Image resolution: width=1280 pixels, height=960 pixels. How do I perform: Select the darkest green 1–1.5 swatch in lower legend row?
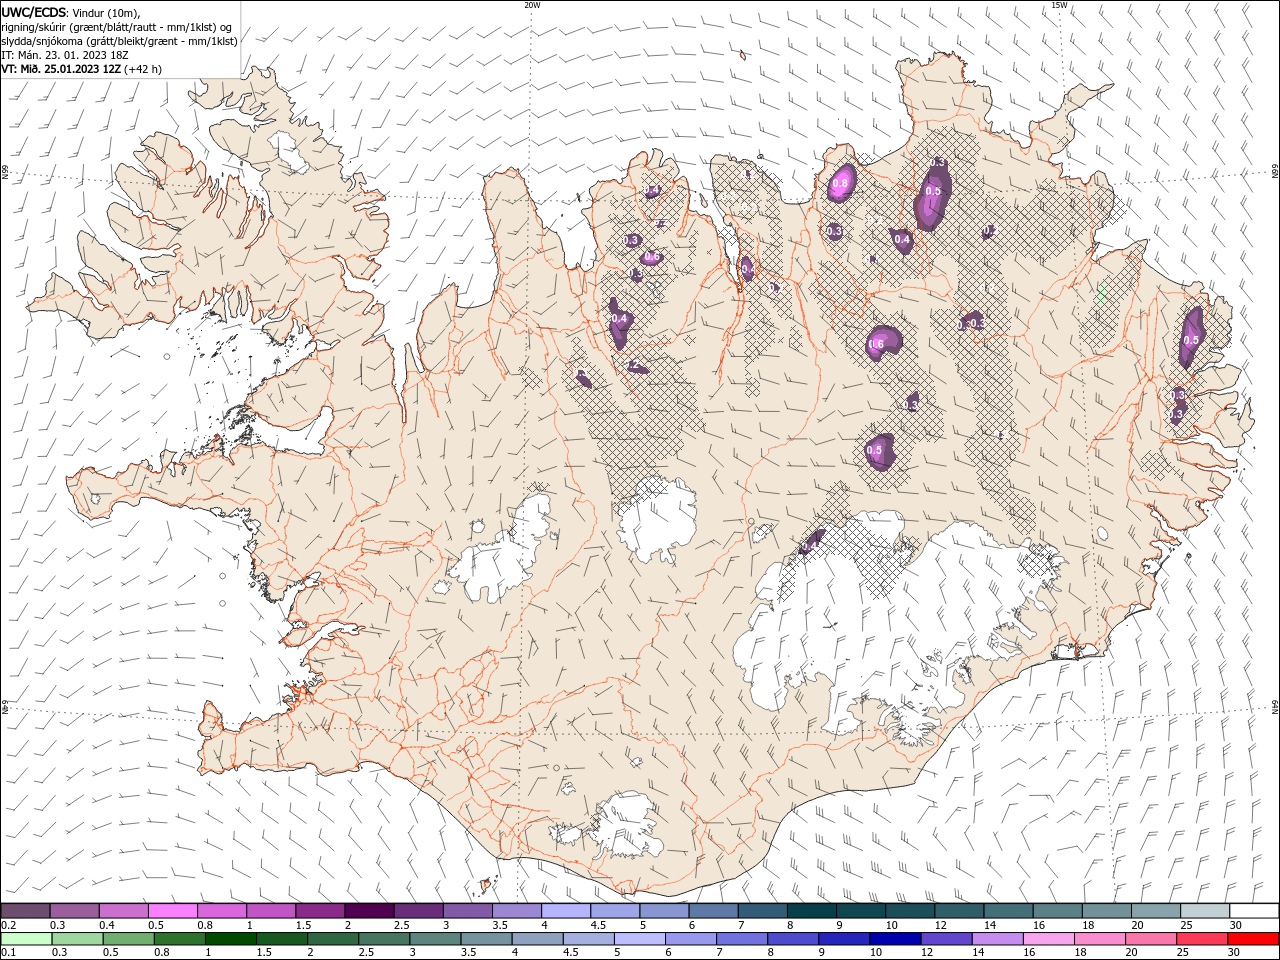point(230,939)
